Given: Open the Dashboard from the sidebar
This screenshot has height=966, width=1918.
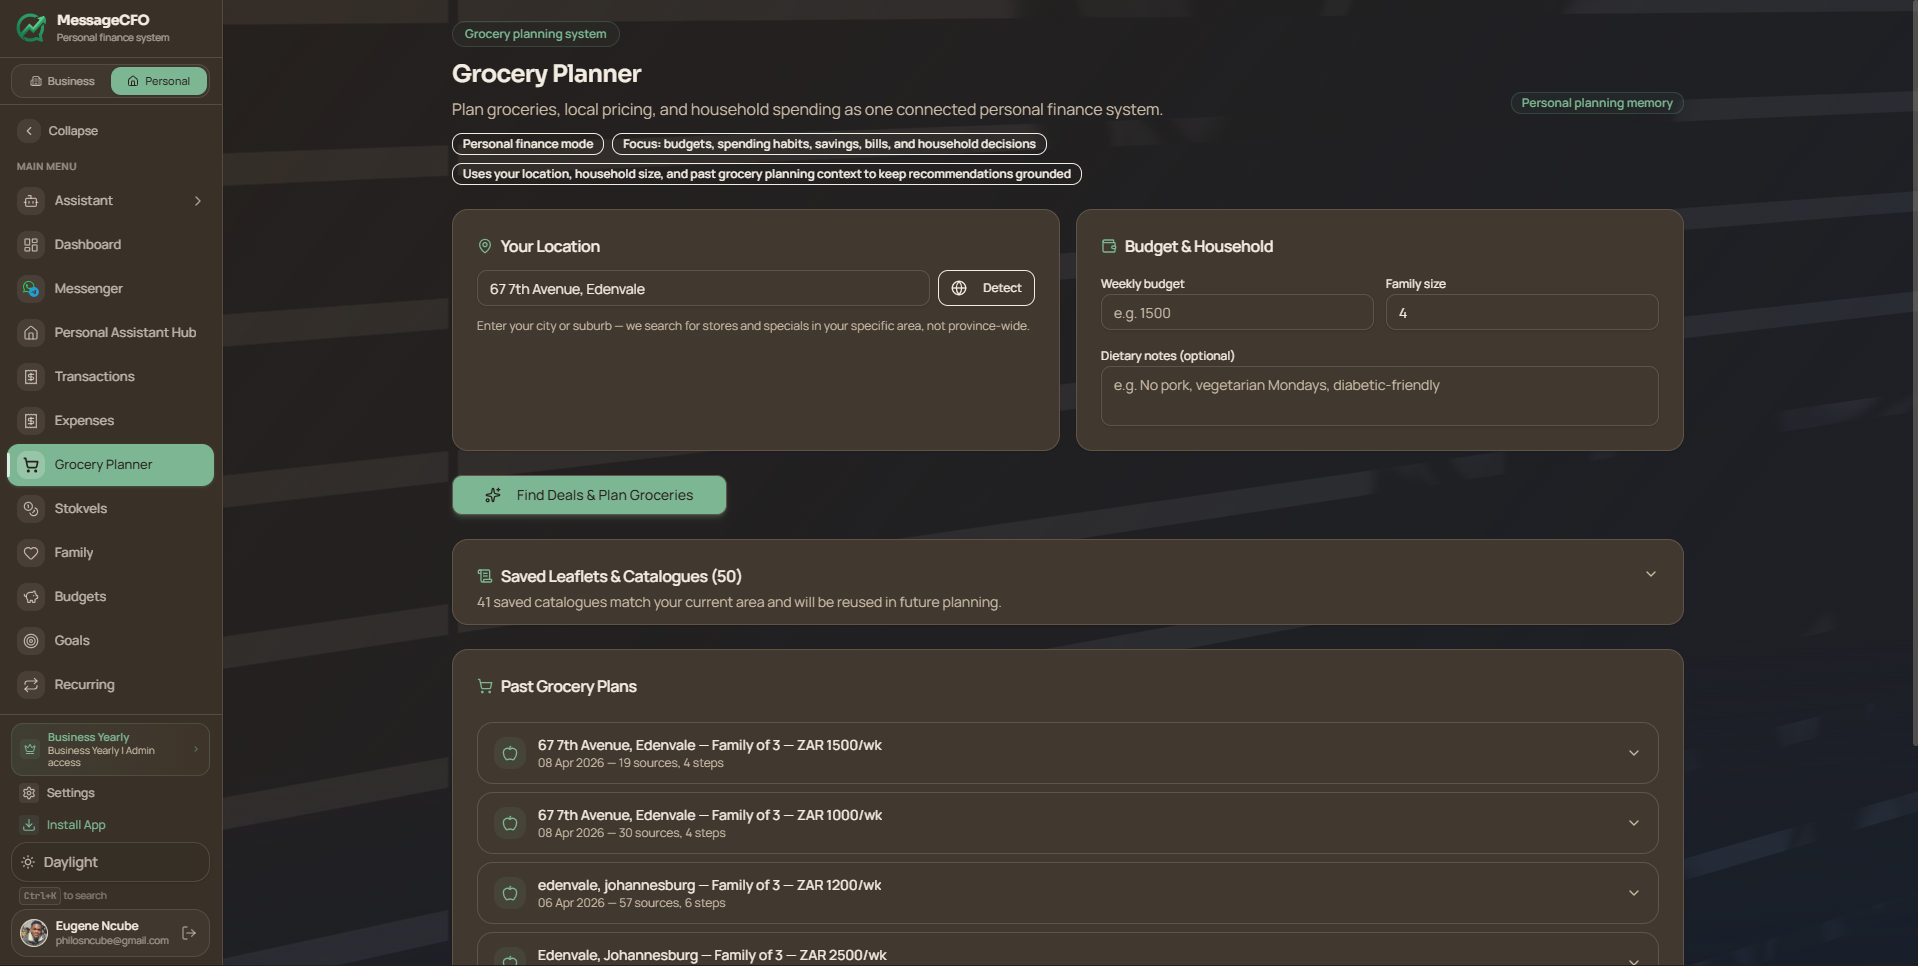Looking at the screenshot, I should click(86, 245).
